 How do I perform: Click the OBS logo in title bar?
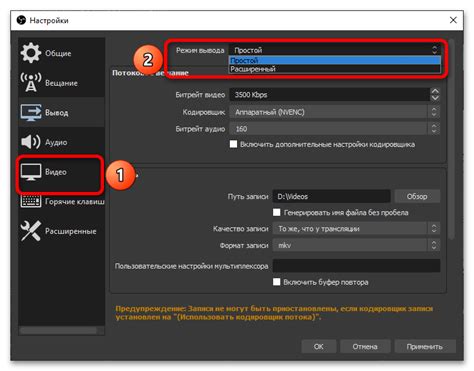[21, 20]
